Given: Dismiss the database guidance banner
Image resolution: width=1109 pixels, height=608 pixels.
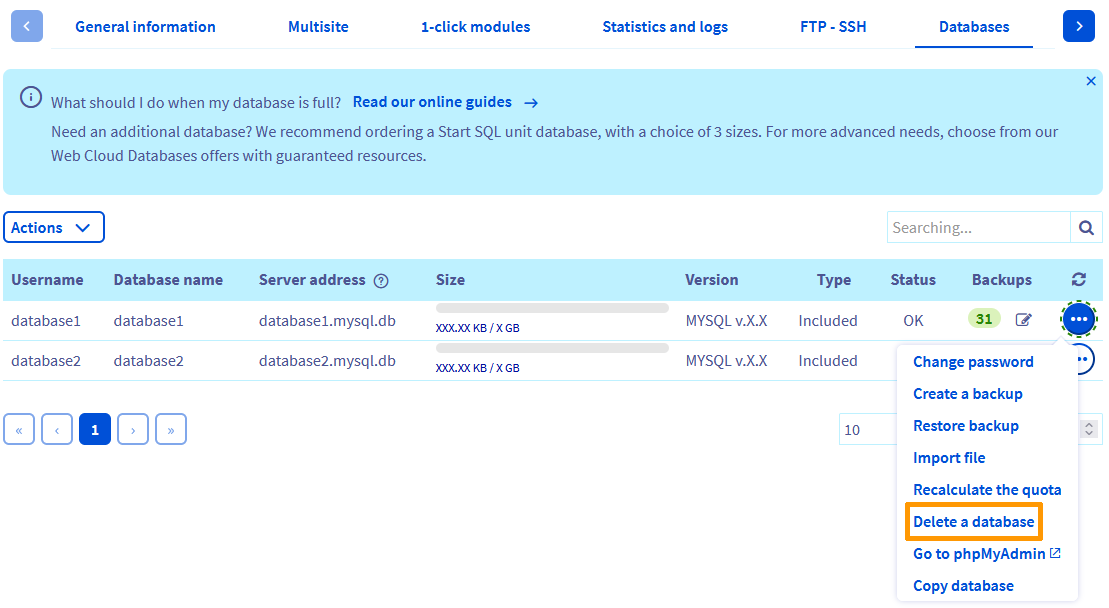Looking at the screenshot, I should tap(1091, 81).
